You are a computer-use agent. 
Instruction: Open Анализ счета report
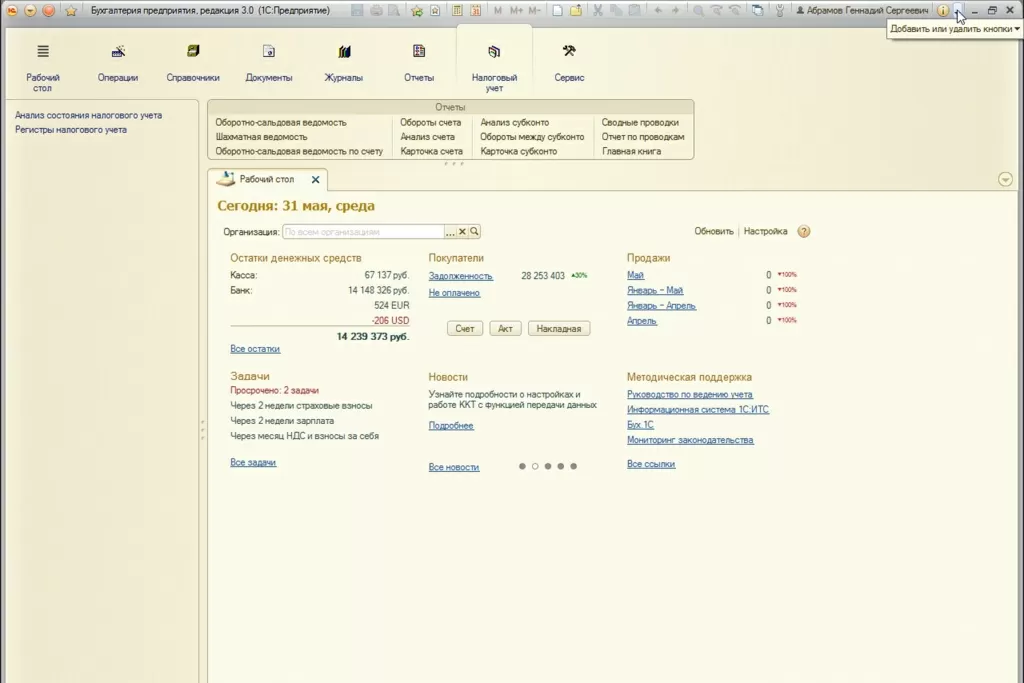pos(427,136)
